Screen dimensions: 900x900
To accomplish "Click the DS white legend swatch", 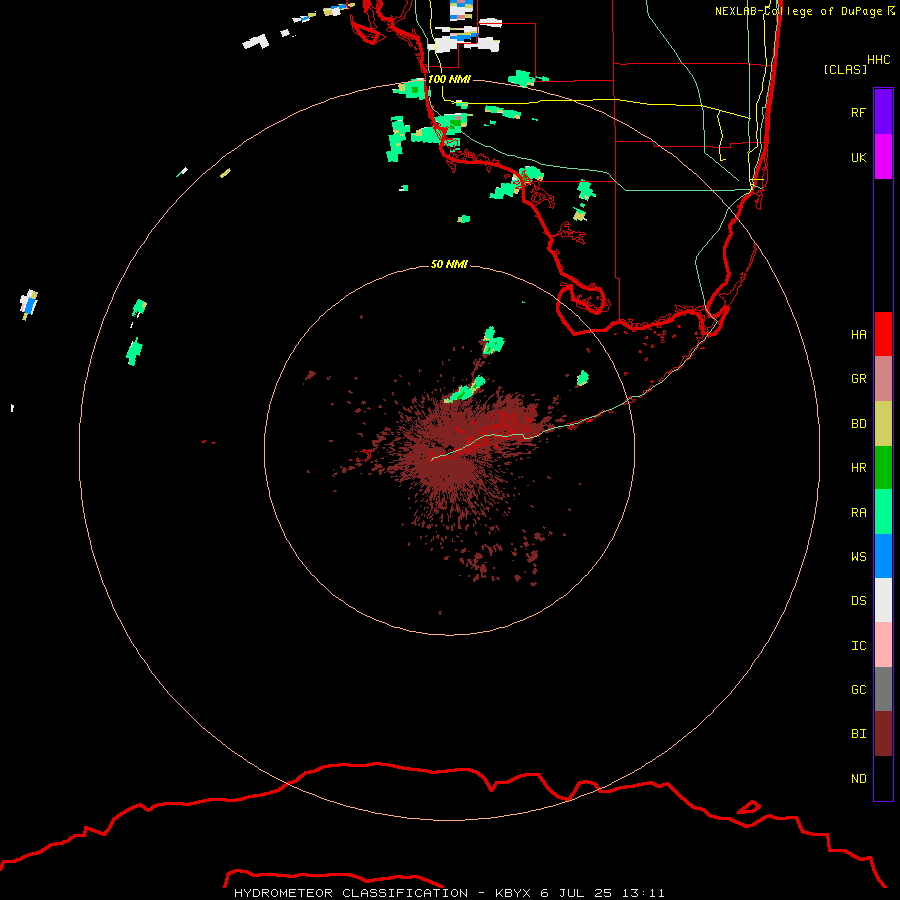I will point(883,600).
